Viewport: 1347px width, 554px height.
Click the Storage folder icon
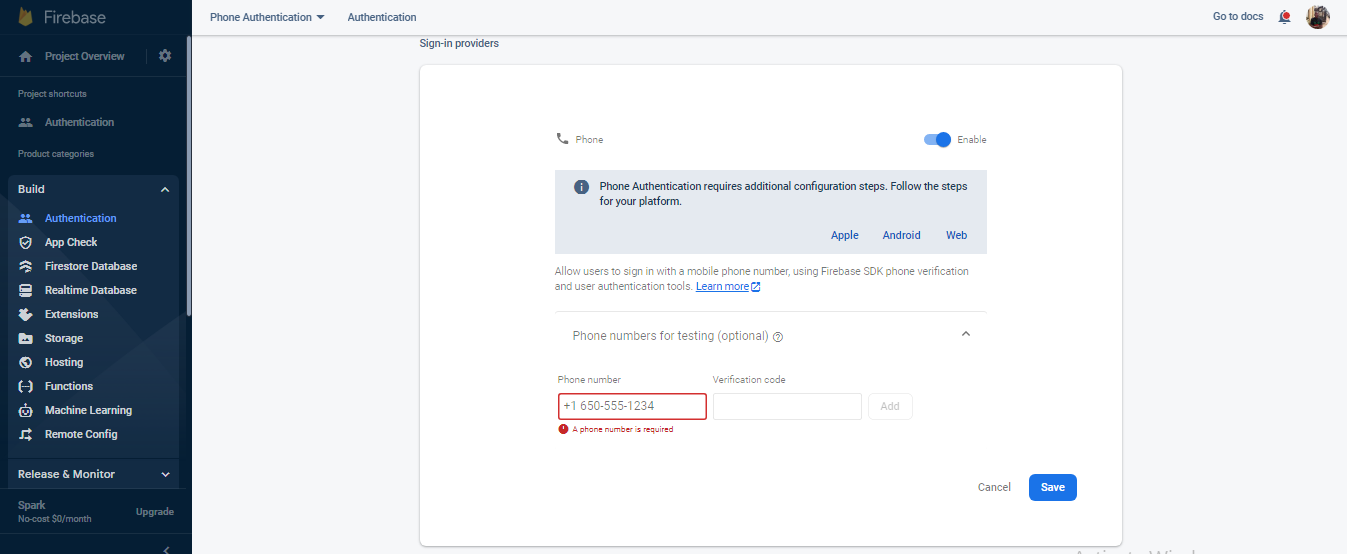26,338
